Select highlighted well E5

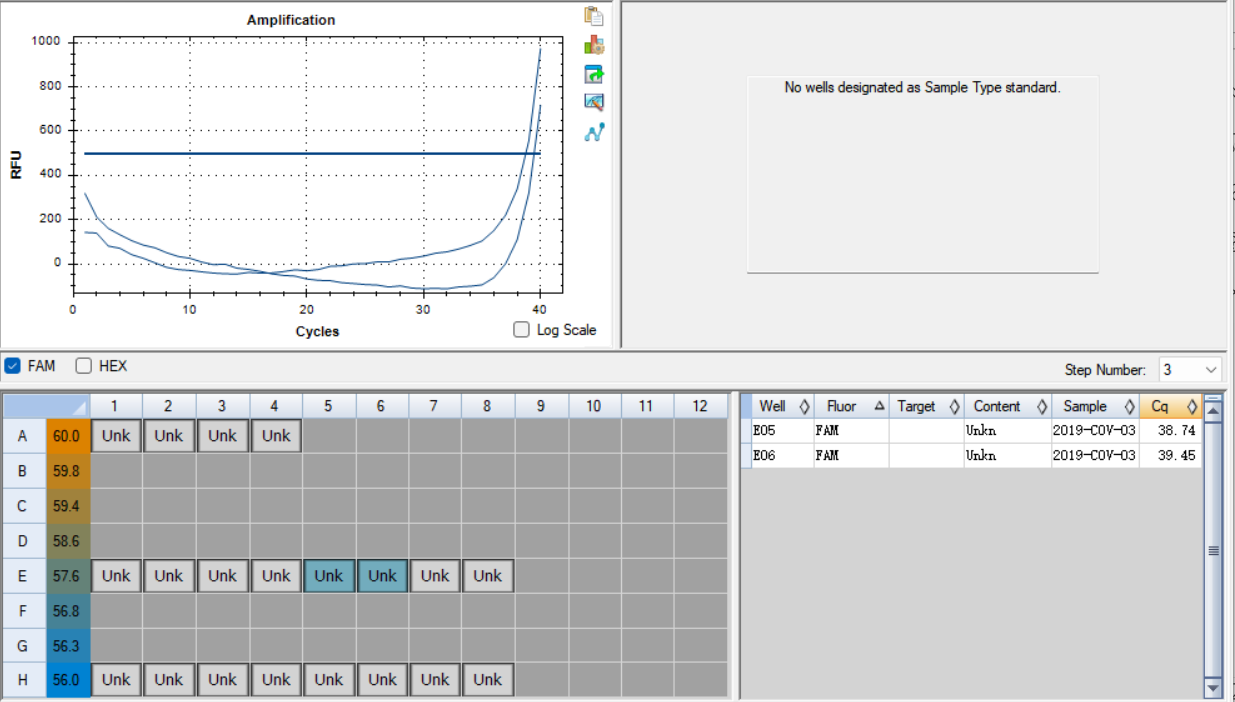pos(329,576)
